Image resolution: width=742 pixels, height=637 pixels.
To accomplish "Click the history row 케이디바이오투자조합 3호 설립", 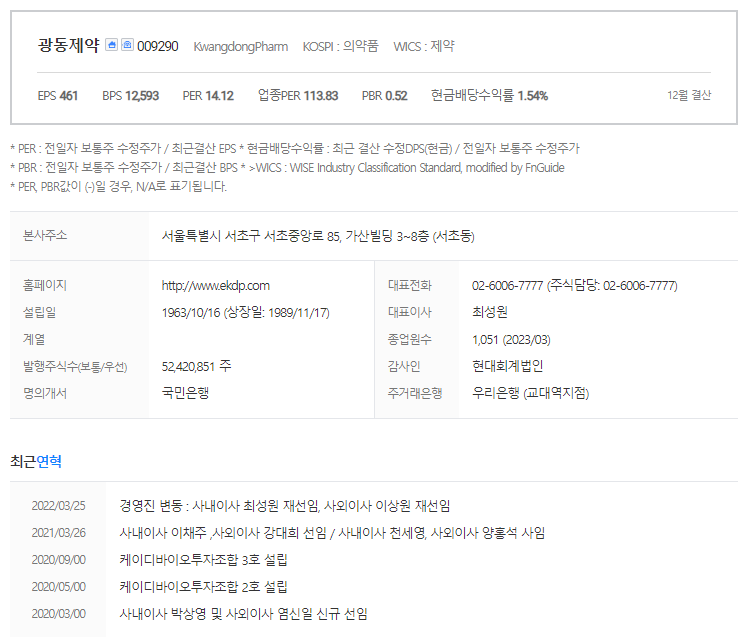I will (x=203, y=560).
